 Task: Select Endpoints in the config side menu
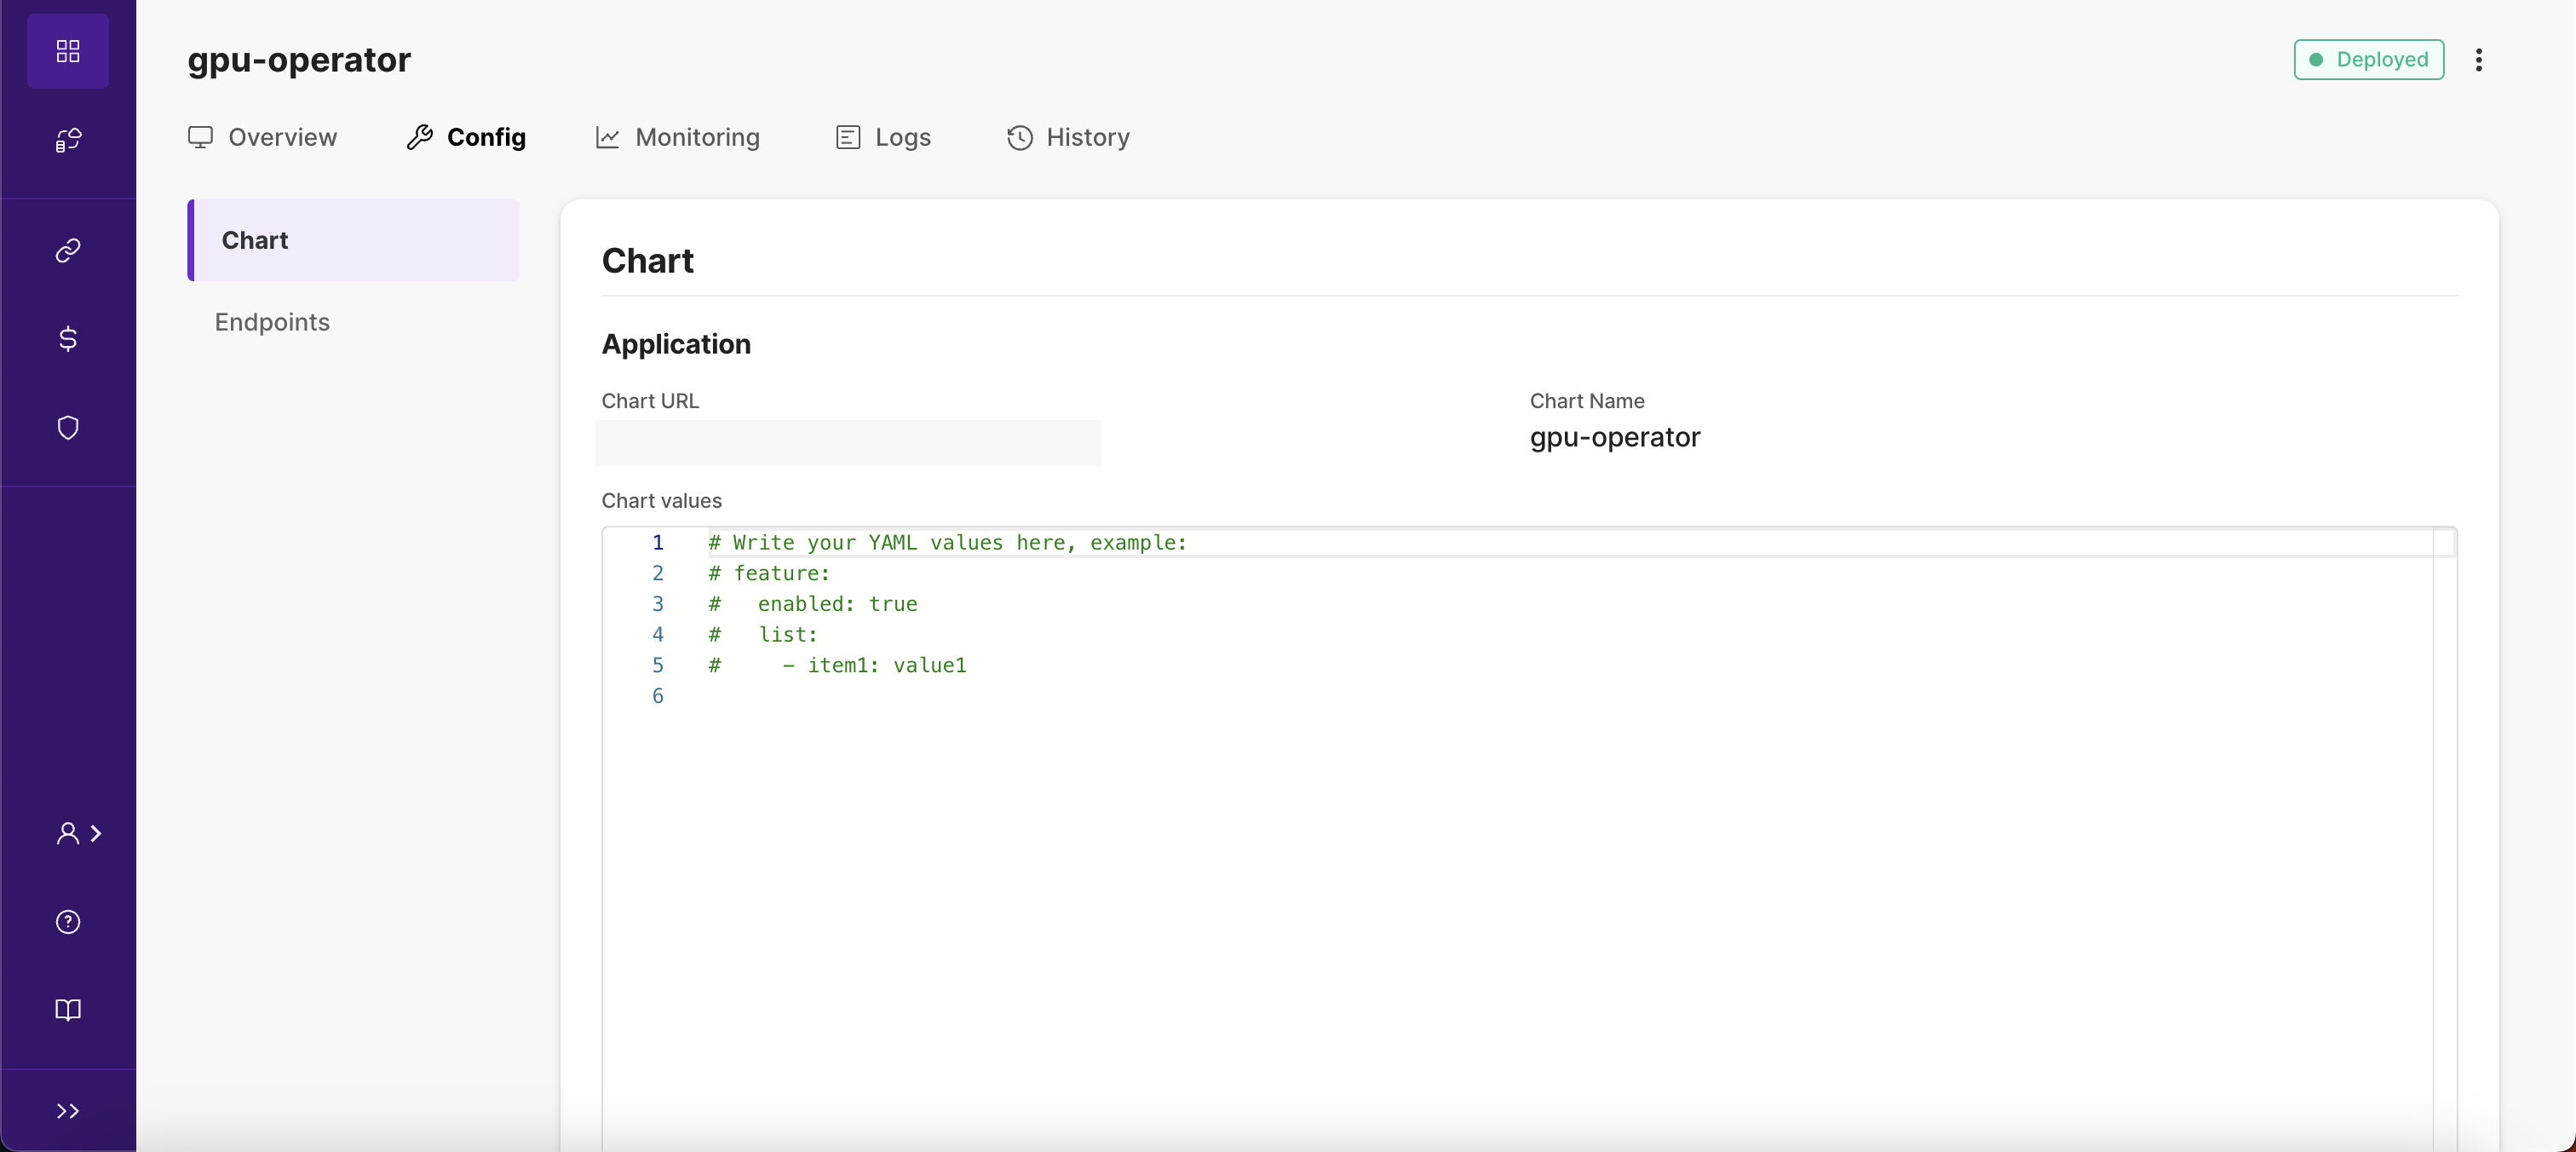pyautogui.click(x=272, y=322)
